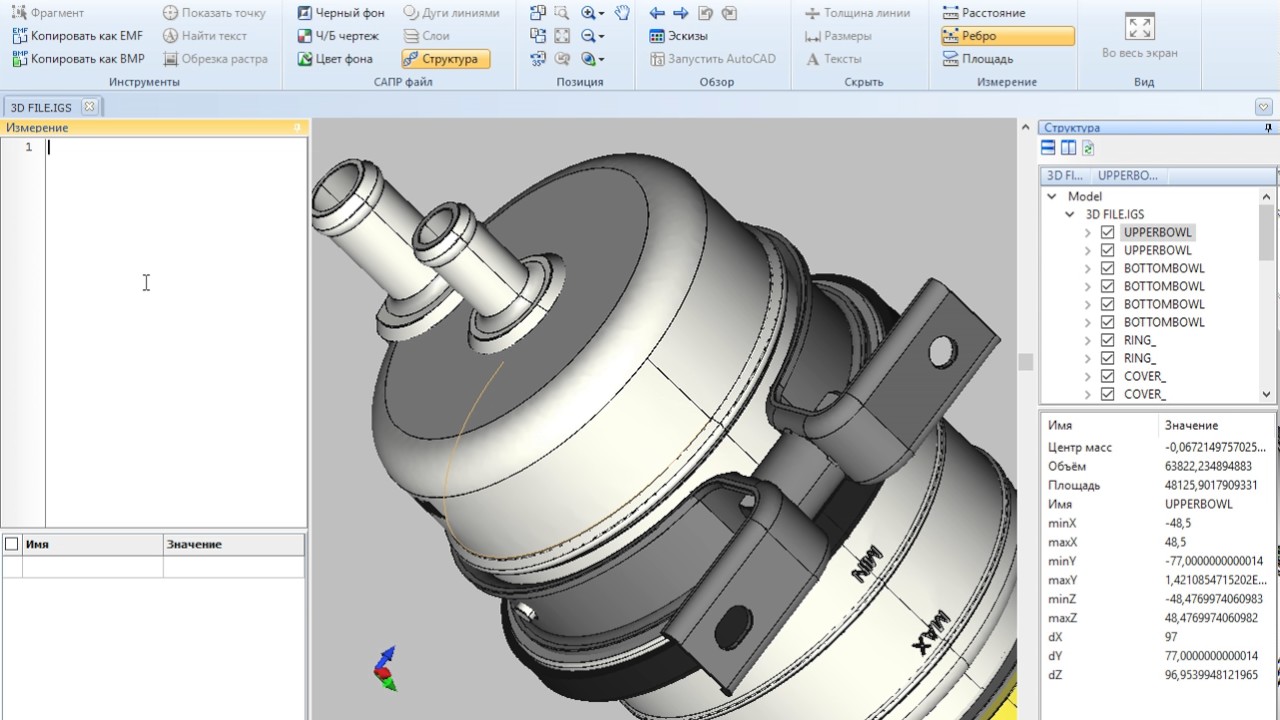
Task: Expand the first COVER_ node
Action: [x=1088, y=377]
